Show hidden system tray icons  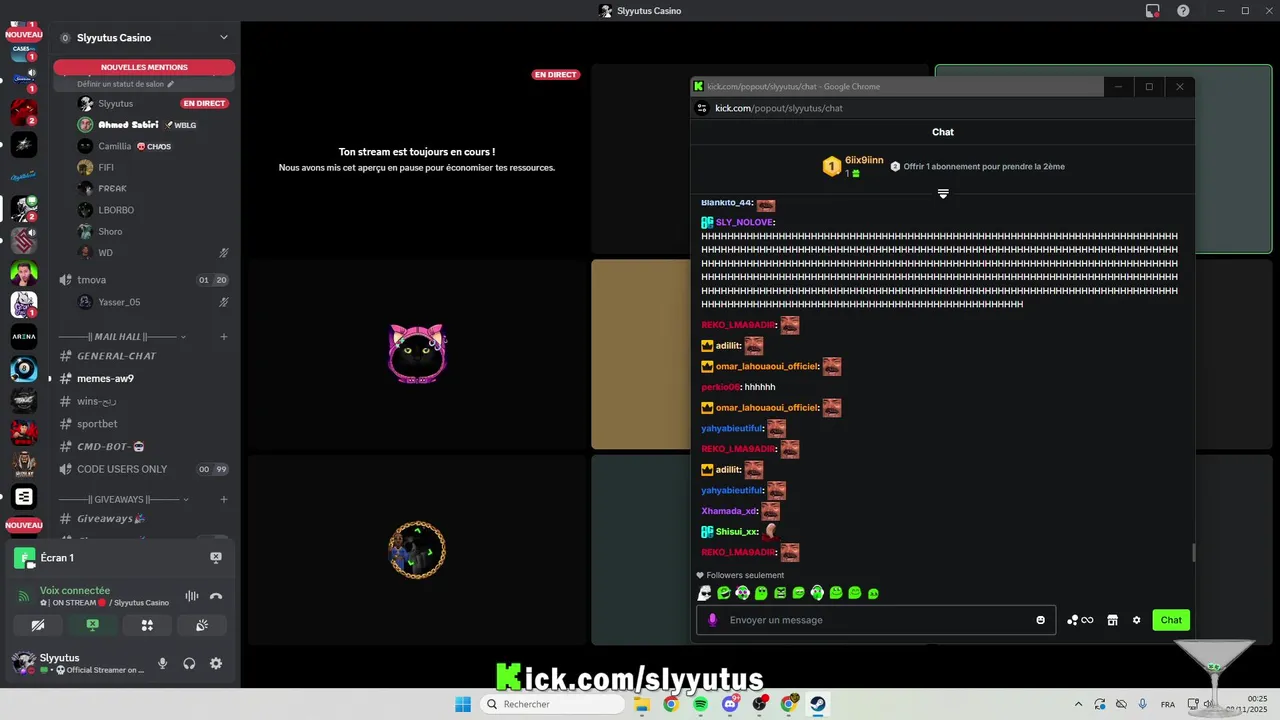(x=1077, y=704)
